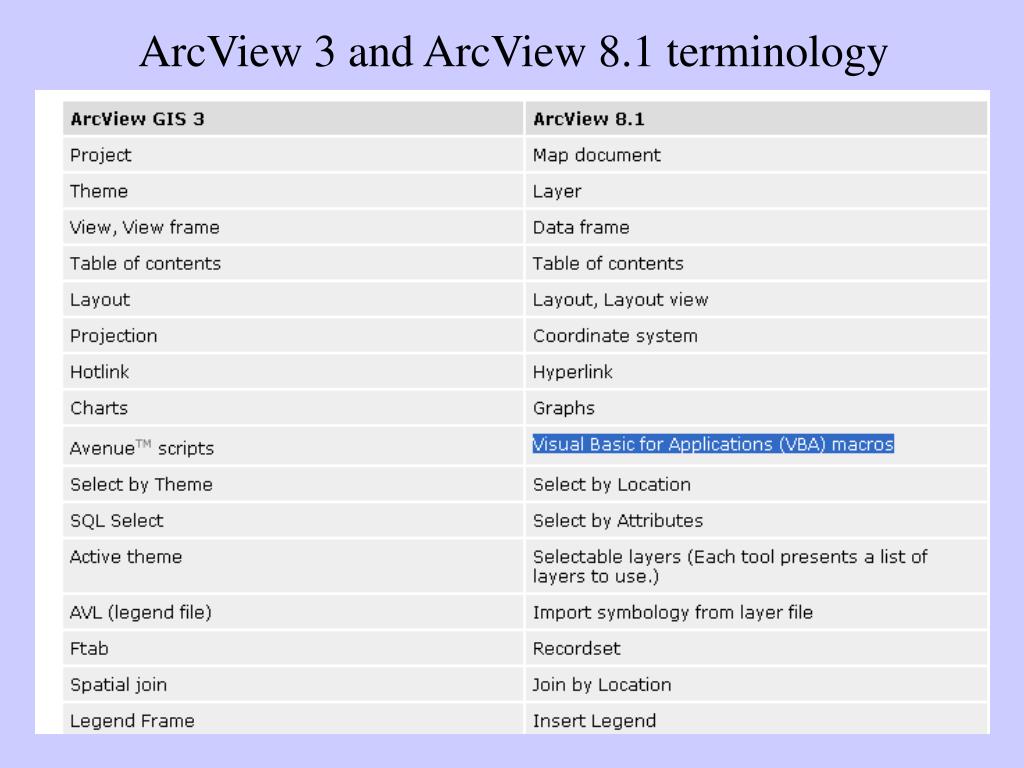The image size is (1024, 768).
Task: Select the 'Graphs' cell
Action: click(x=756, y=408)
